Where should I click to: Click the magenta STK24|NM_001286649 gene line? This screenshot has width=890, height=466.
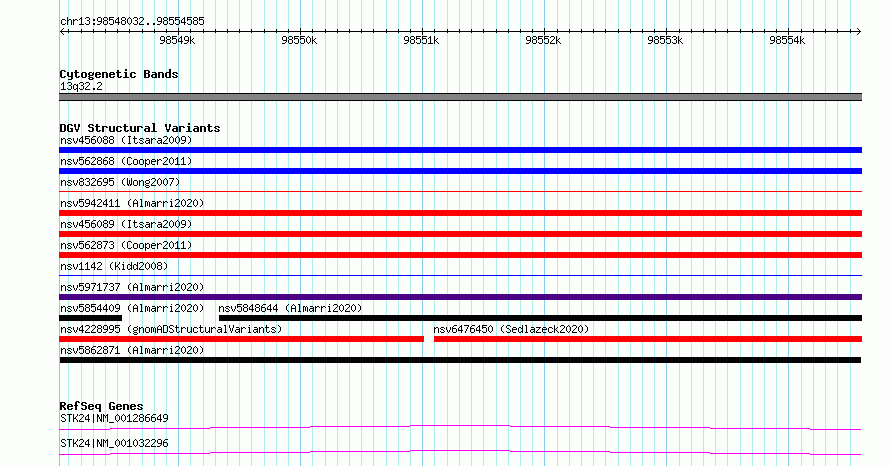pos(460,427)
